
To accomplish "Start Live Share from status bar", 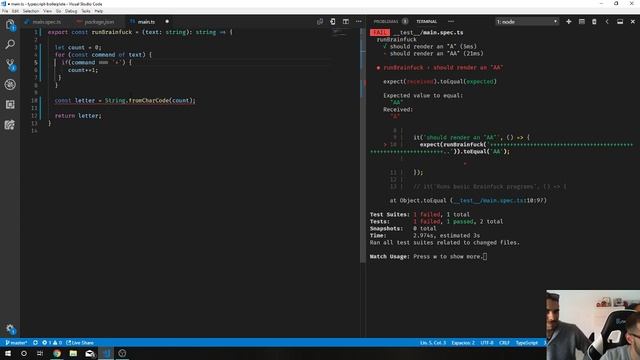I will pyautogui.click(x=80, y=343).
